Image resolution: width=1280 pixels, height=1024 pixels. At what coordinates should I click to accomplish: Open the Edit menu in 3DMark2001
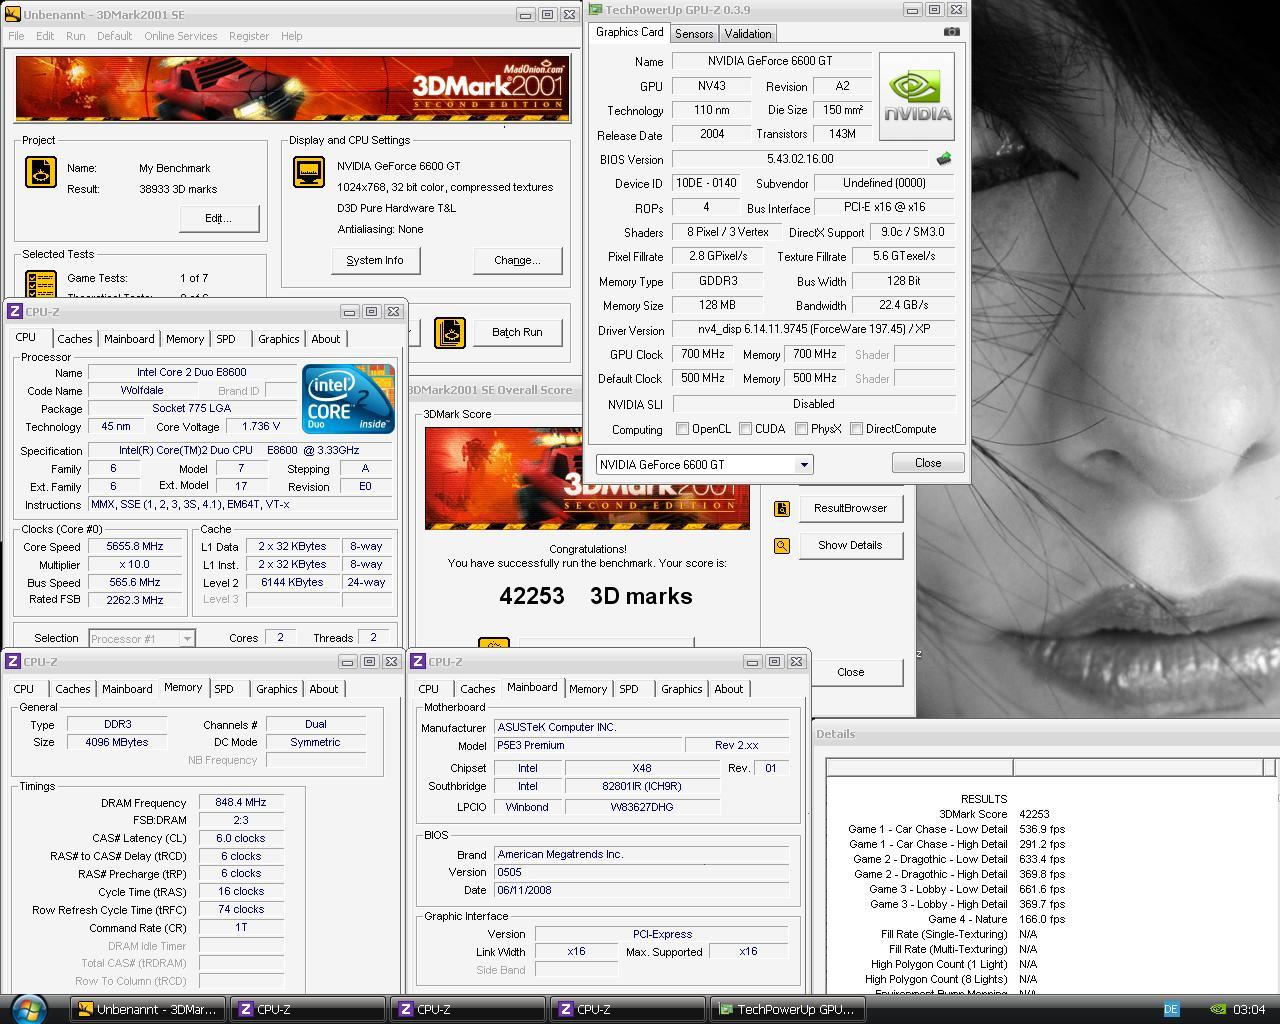[x=45, y=36]
